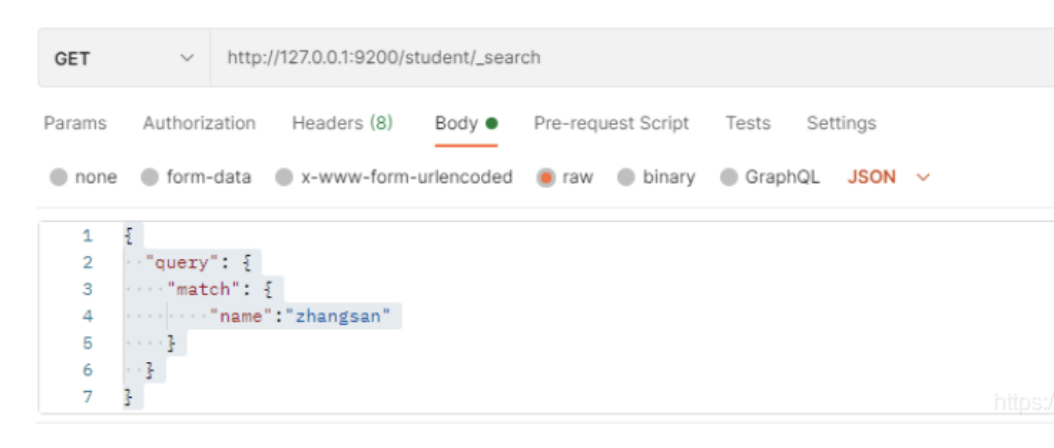Open the GET method dropdown
This screenshot has width=1054, height=448.
[x=123, y=58]
